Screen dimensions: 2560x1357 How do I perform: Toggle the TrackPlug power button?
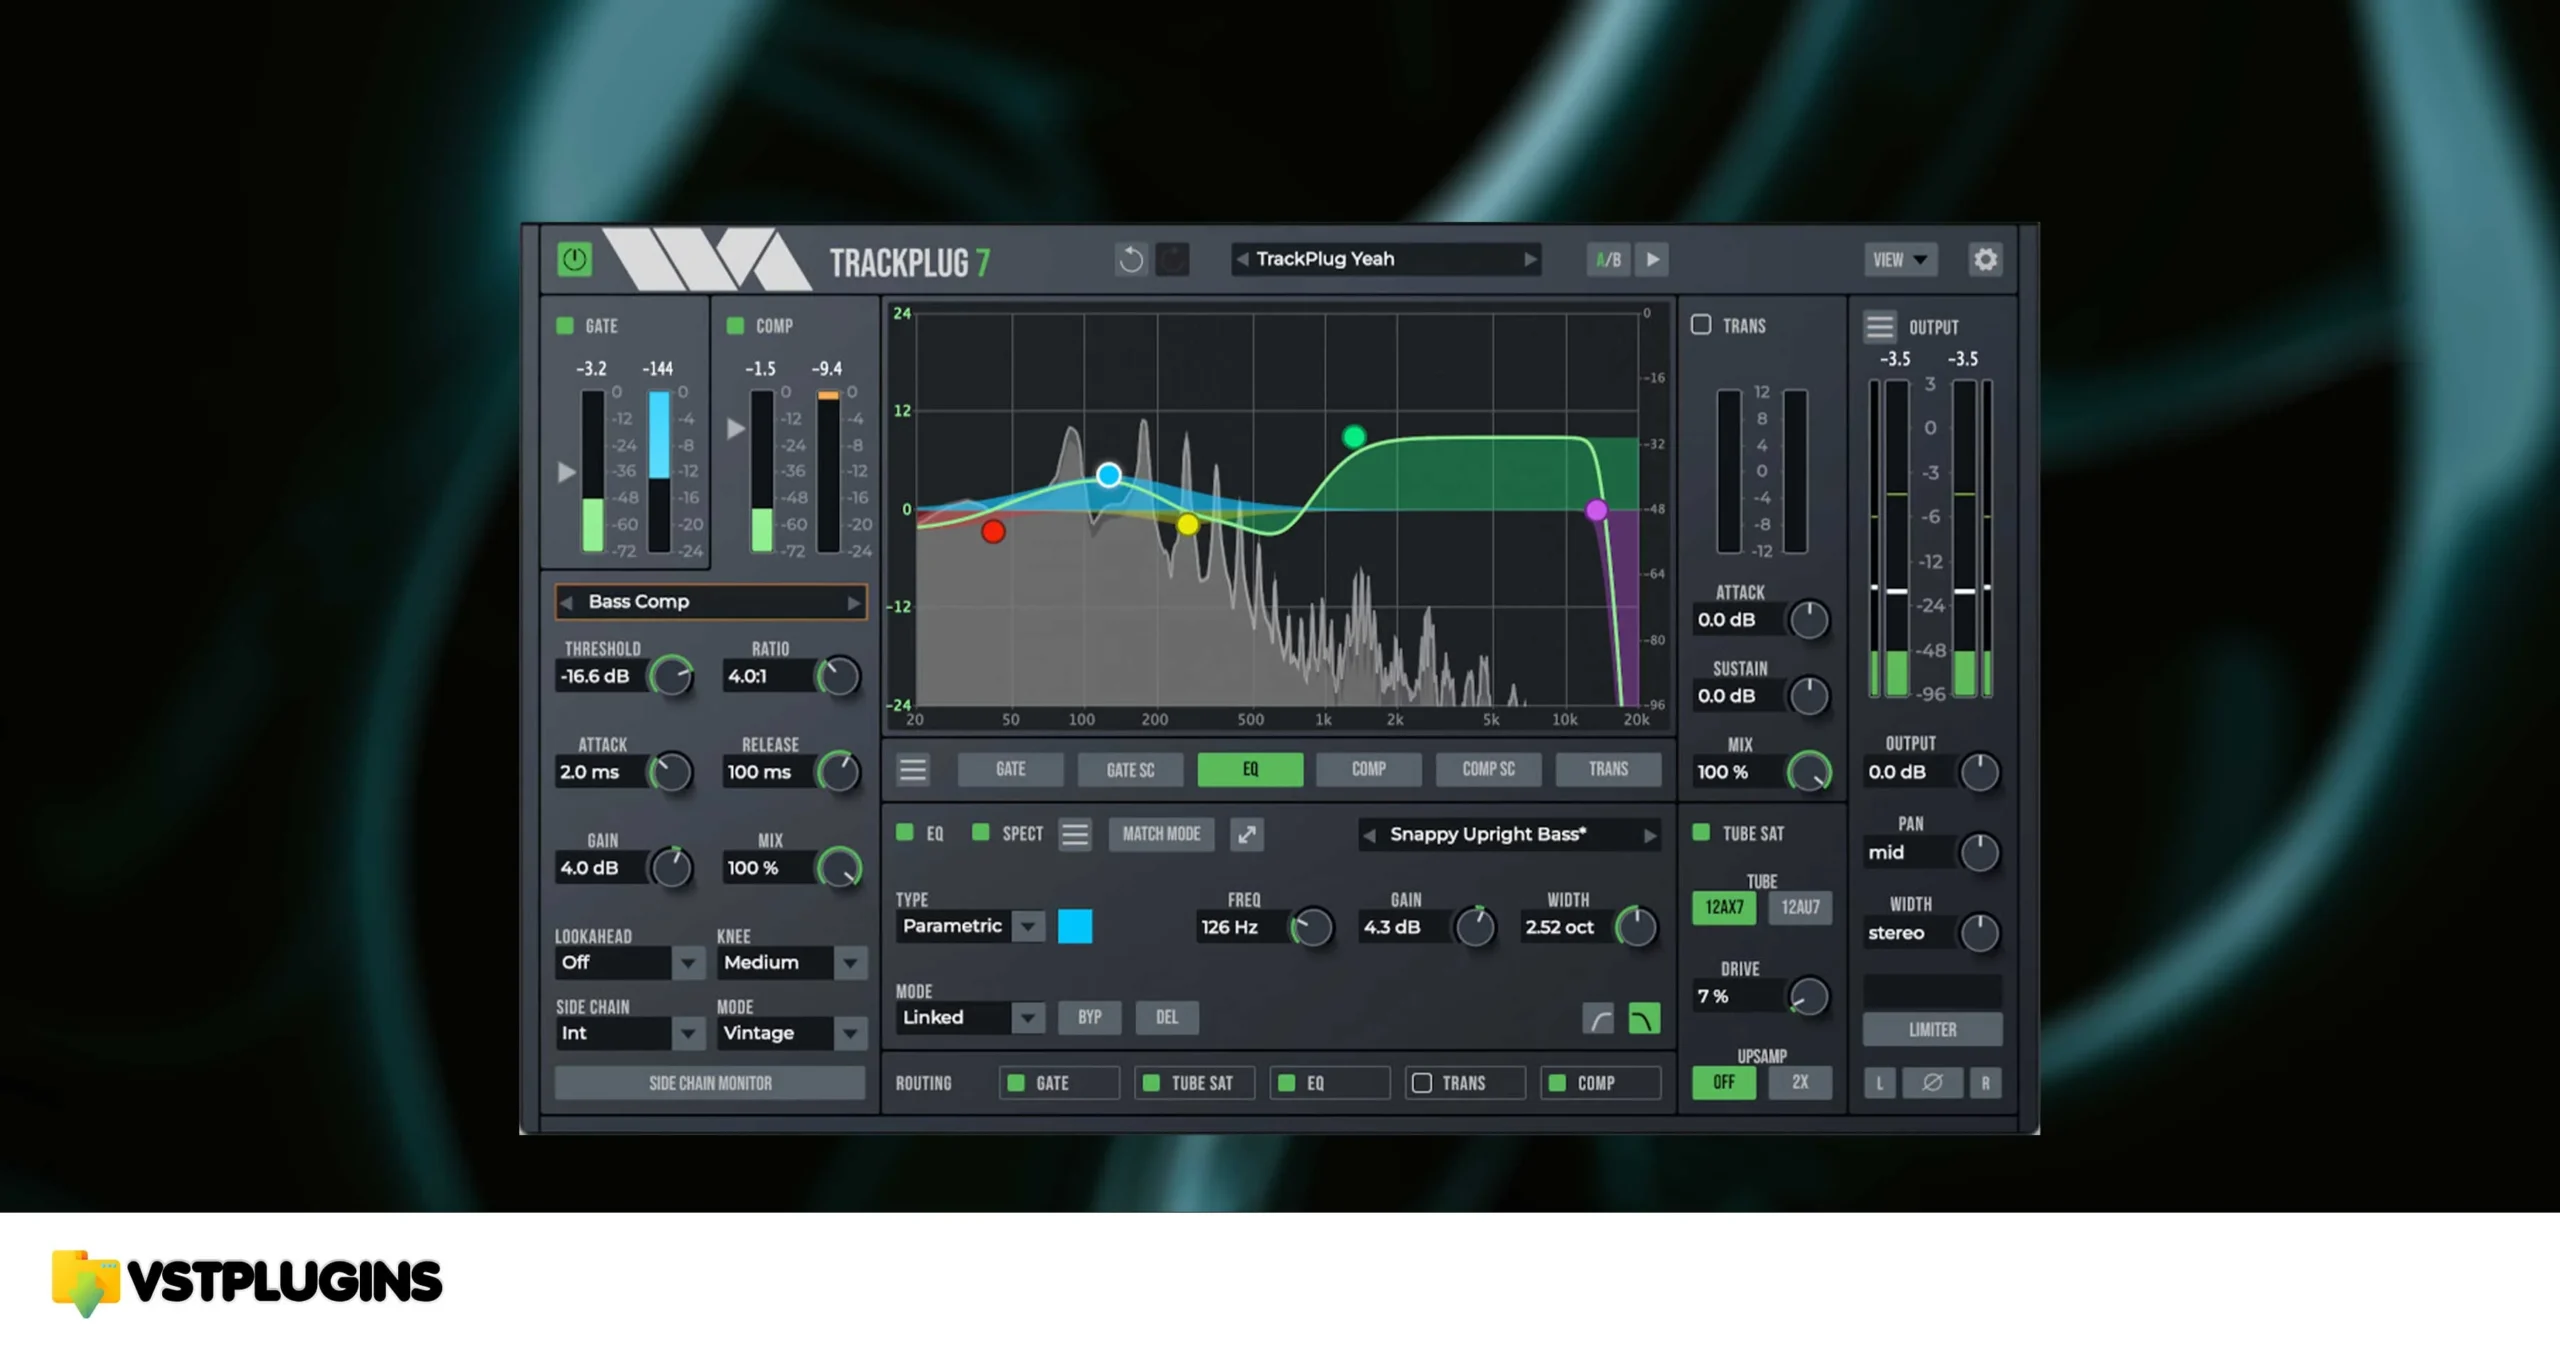pos(574,260)
